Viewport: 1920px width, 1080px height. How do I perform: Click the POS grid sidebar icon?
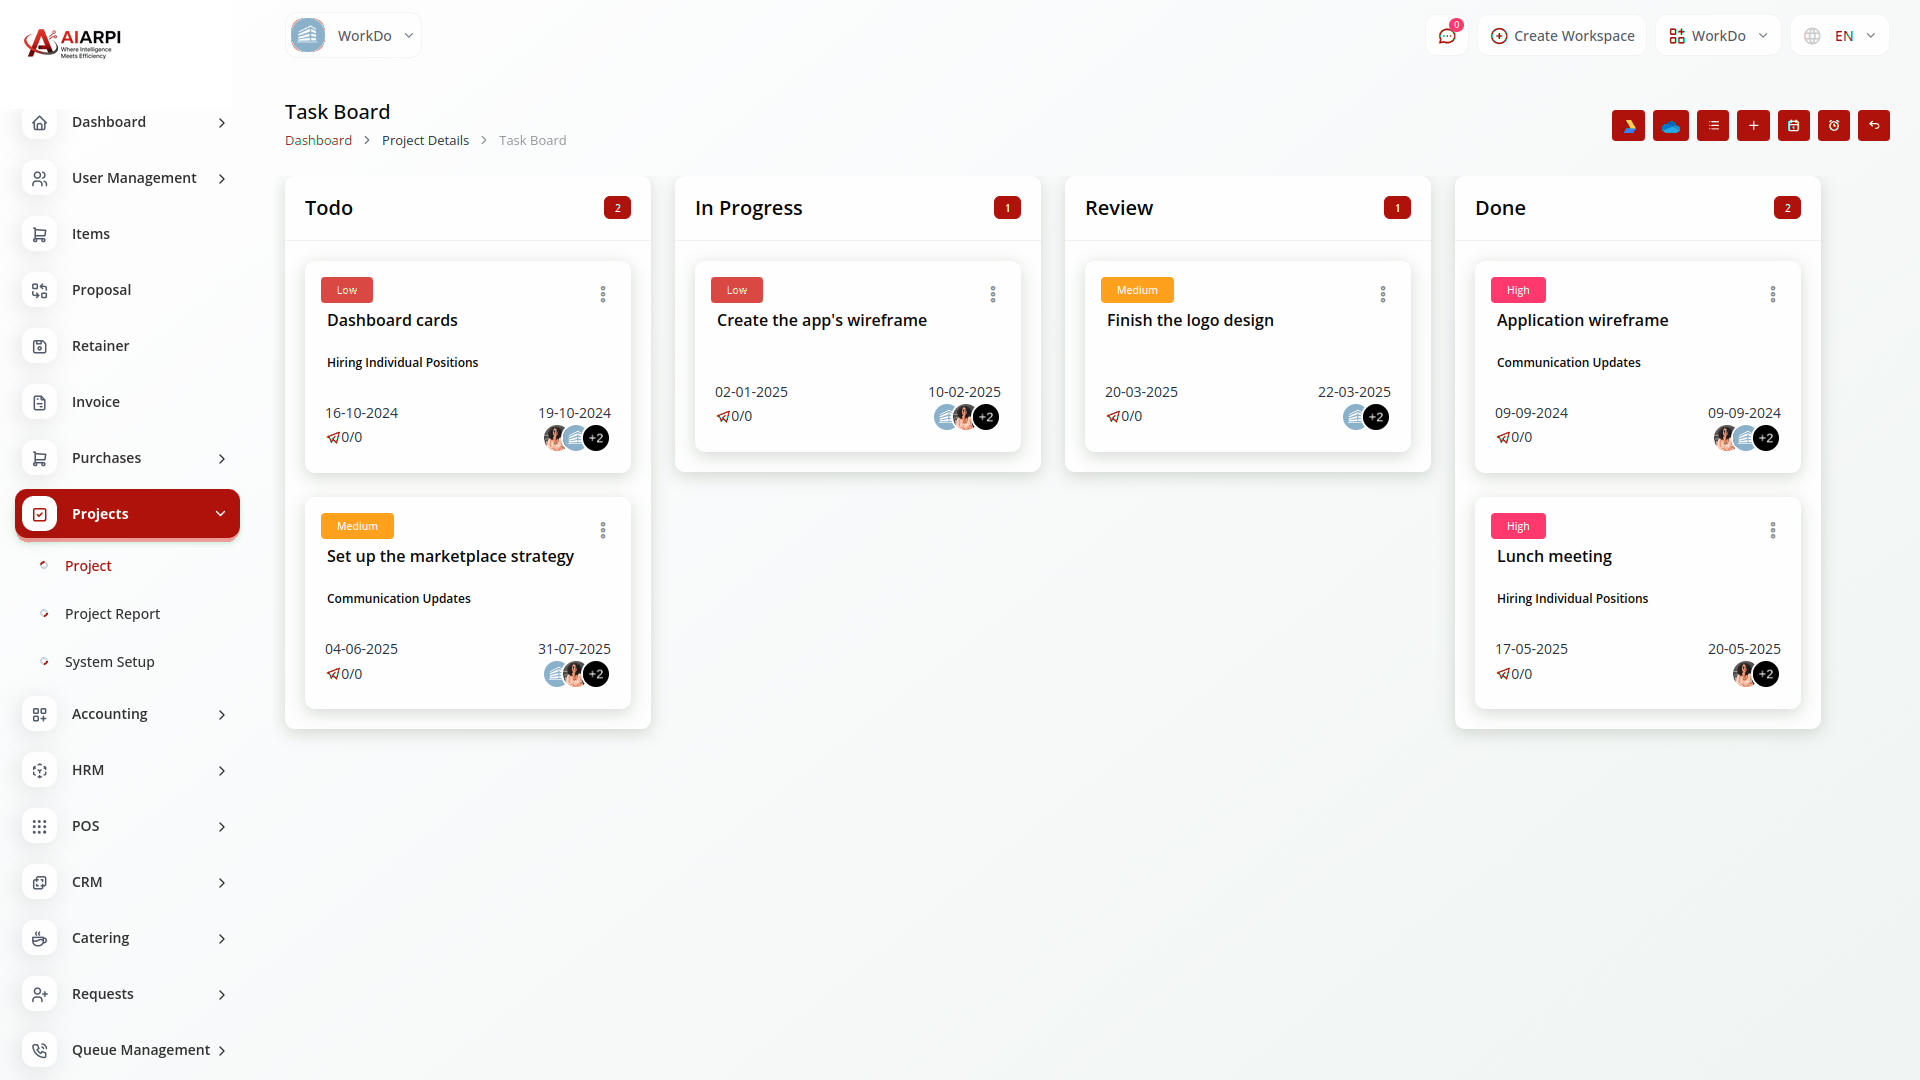point(40,826)
